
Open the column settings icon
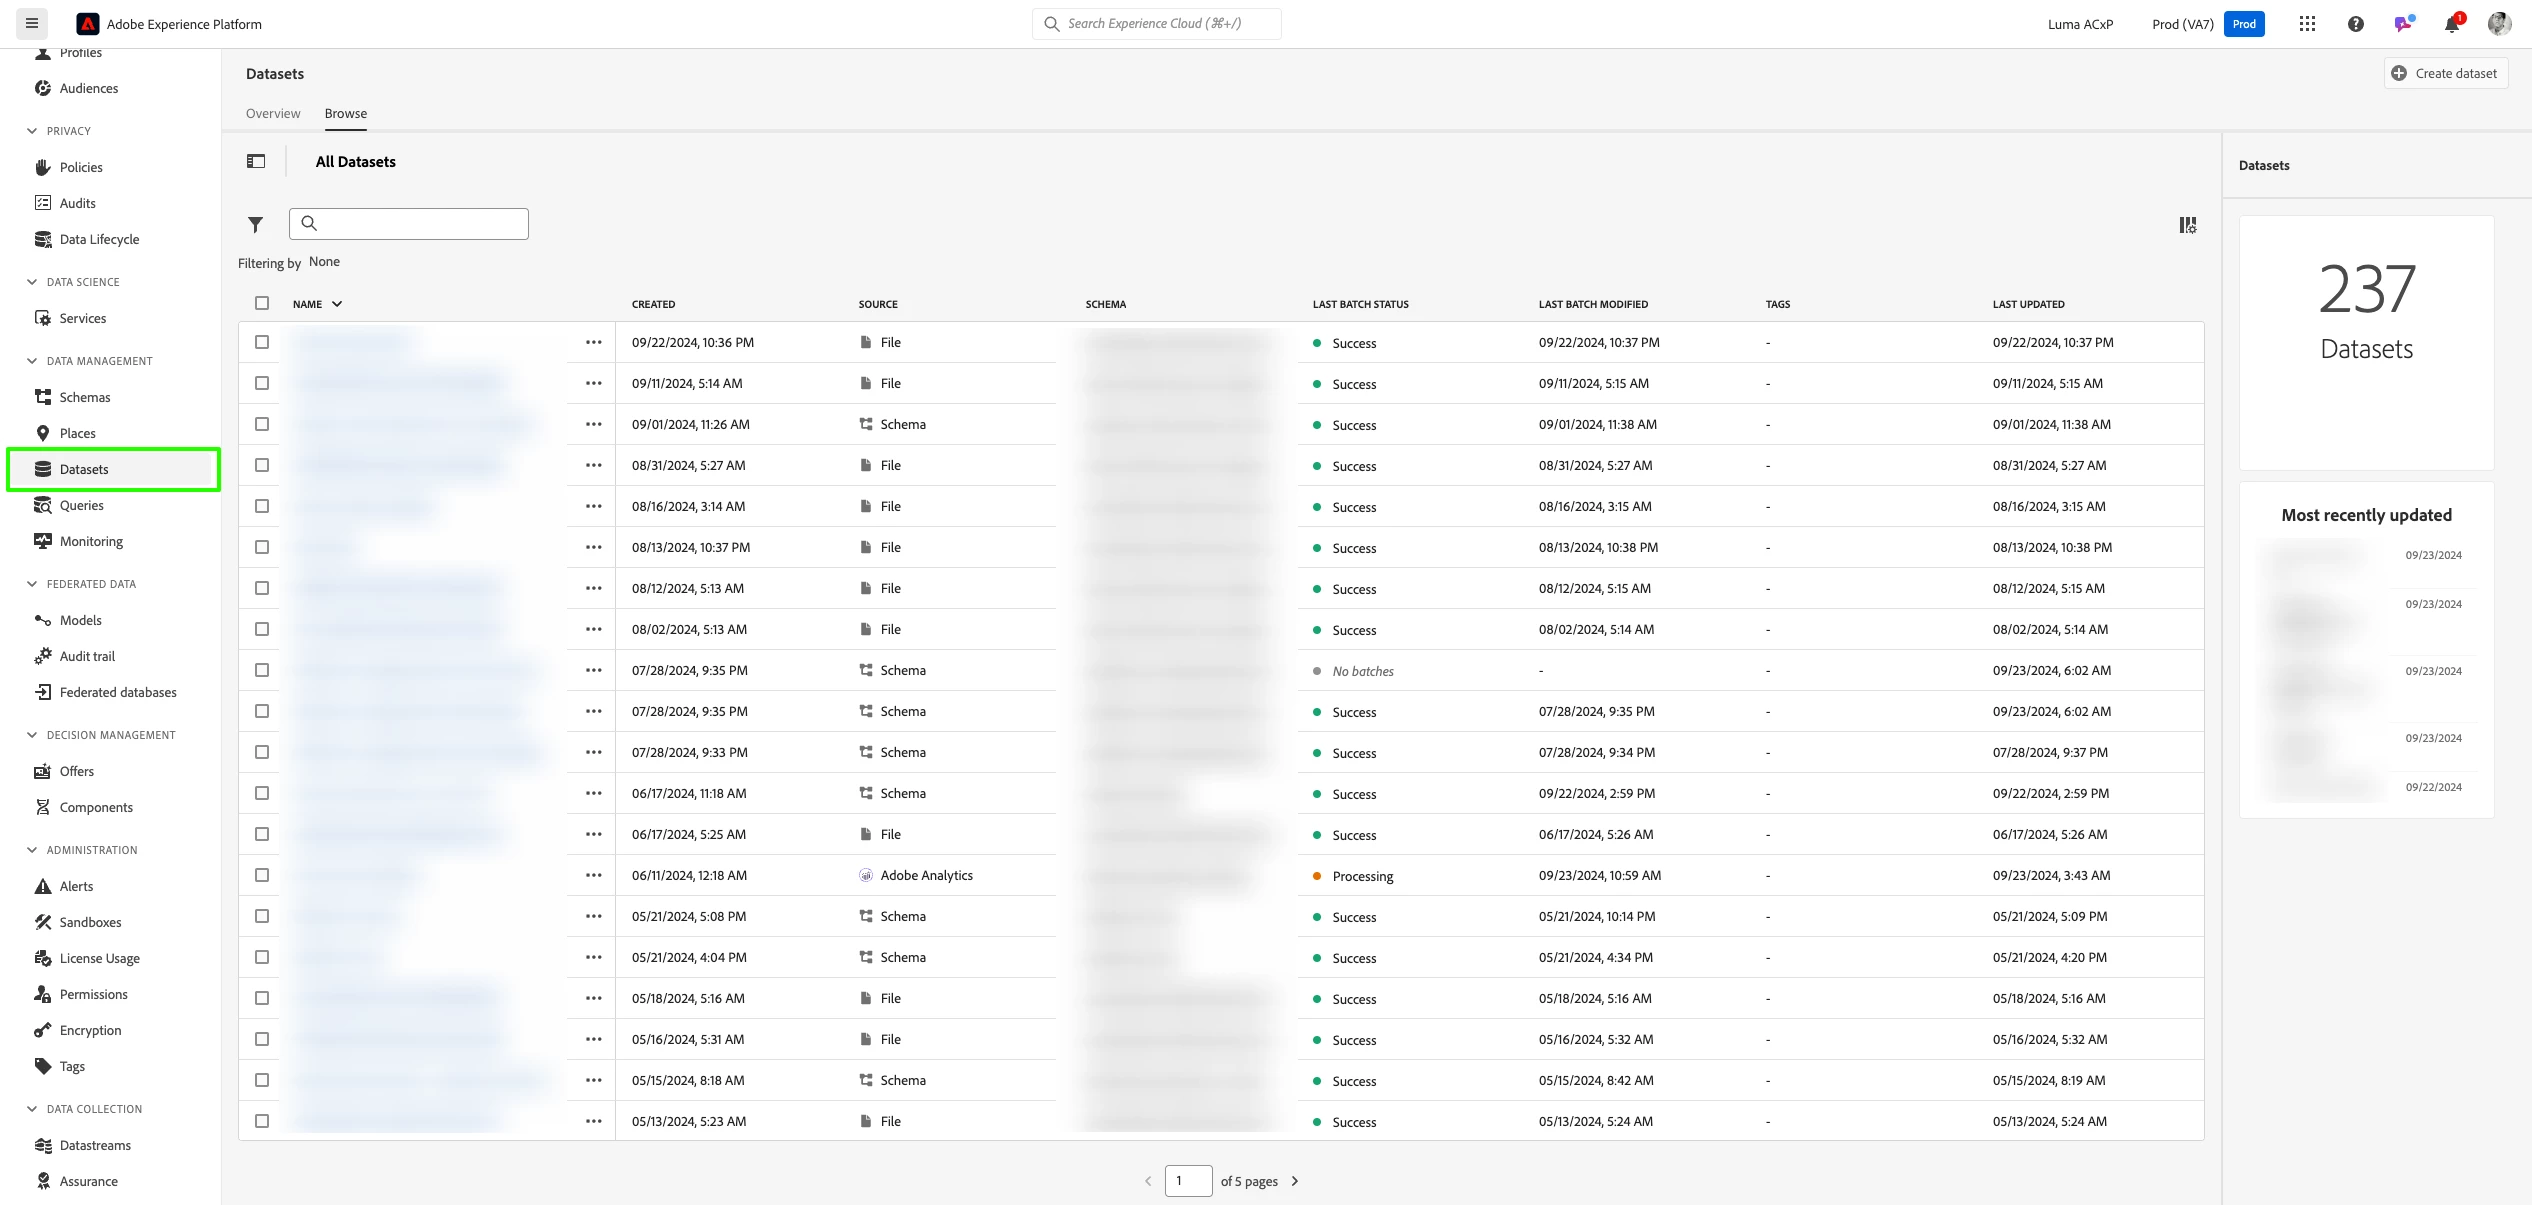(2188, 225)
